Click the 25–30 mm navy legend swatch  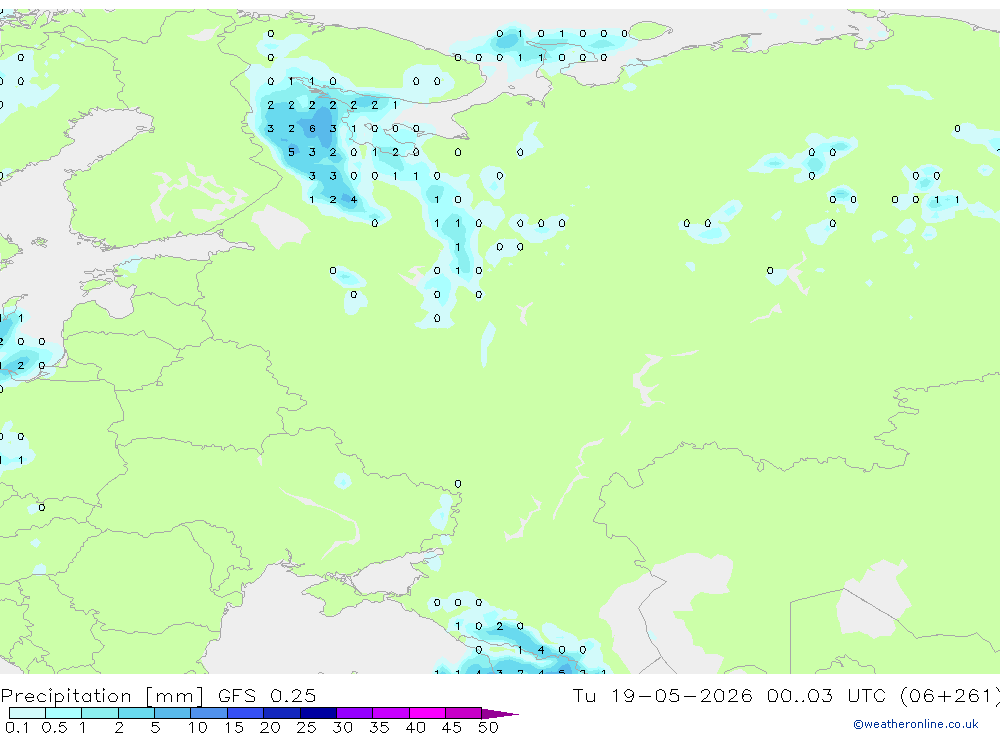tap(318, 713)
